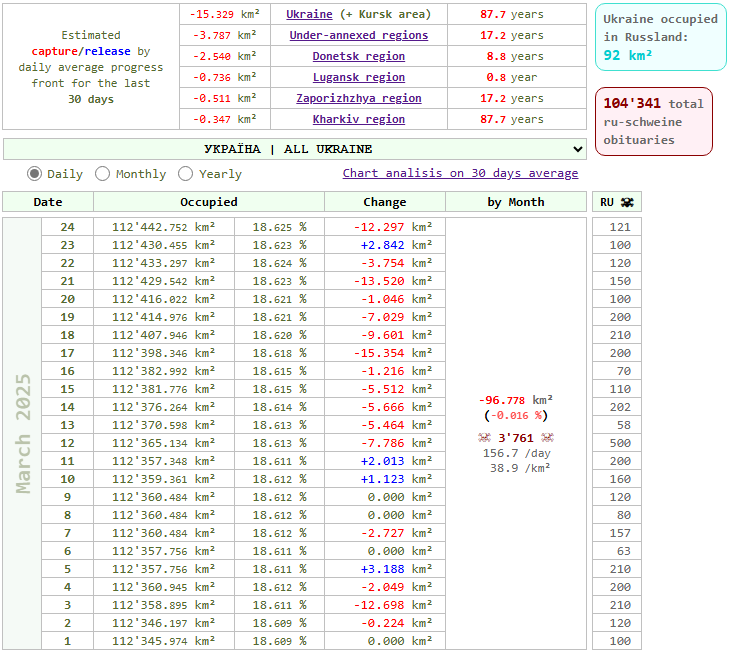Select the Yearly radio button
Screen dimensions: 729x652
click(185, 174)
